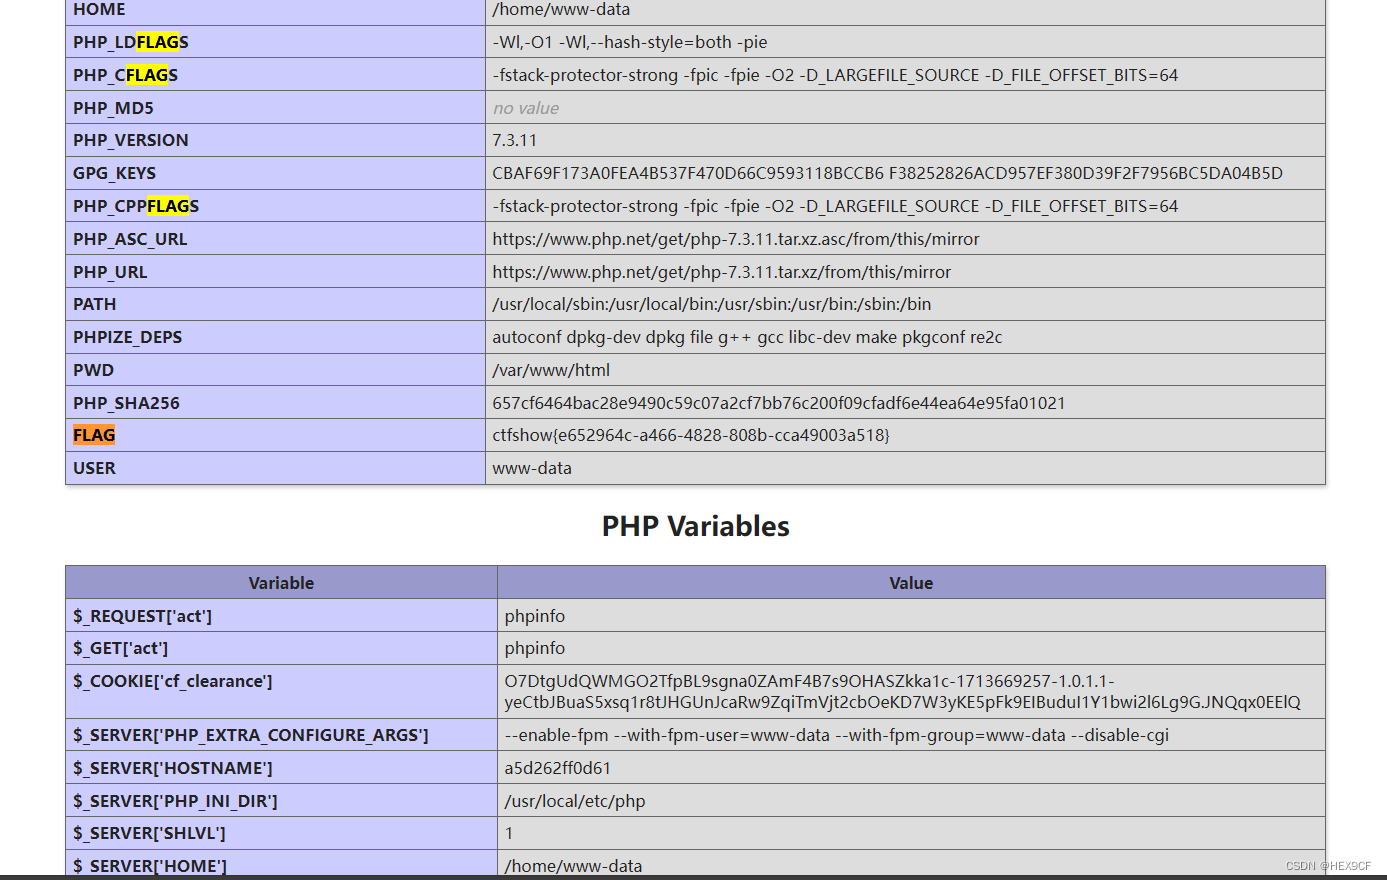
Task: Click the $_SERVER['HOSTNAME'] variable name
Action: (x=173, y=768)
